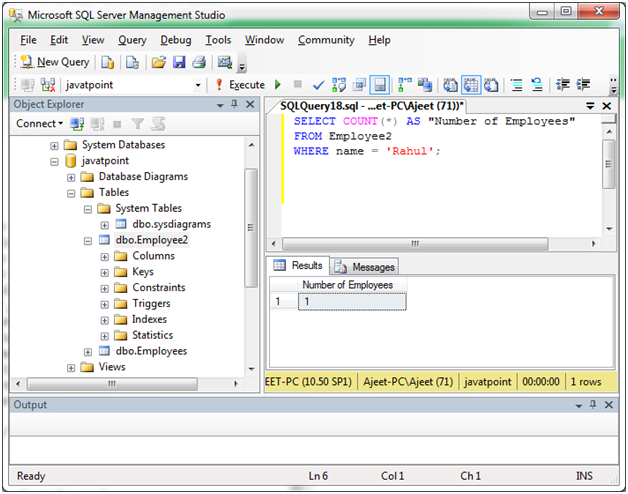The height and width of the screenshot is (494, 628).
Task: Expand the Columns node under dbo.Employee2
Action: (105, 256)
